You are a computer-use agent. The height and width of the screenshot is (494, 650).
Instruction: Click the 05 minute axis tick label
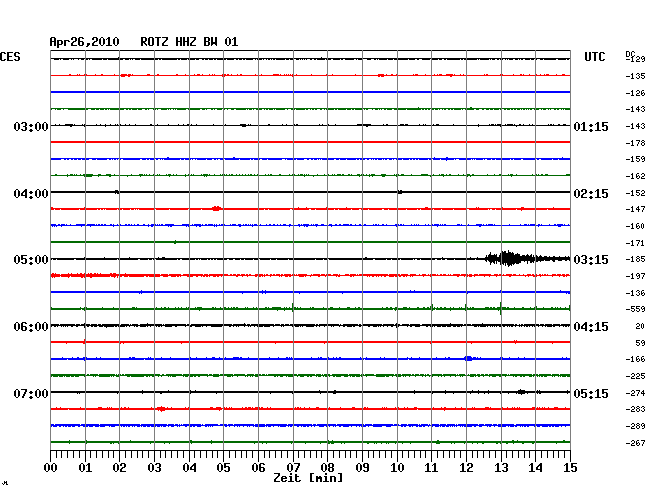223,468
